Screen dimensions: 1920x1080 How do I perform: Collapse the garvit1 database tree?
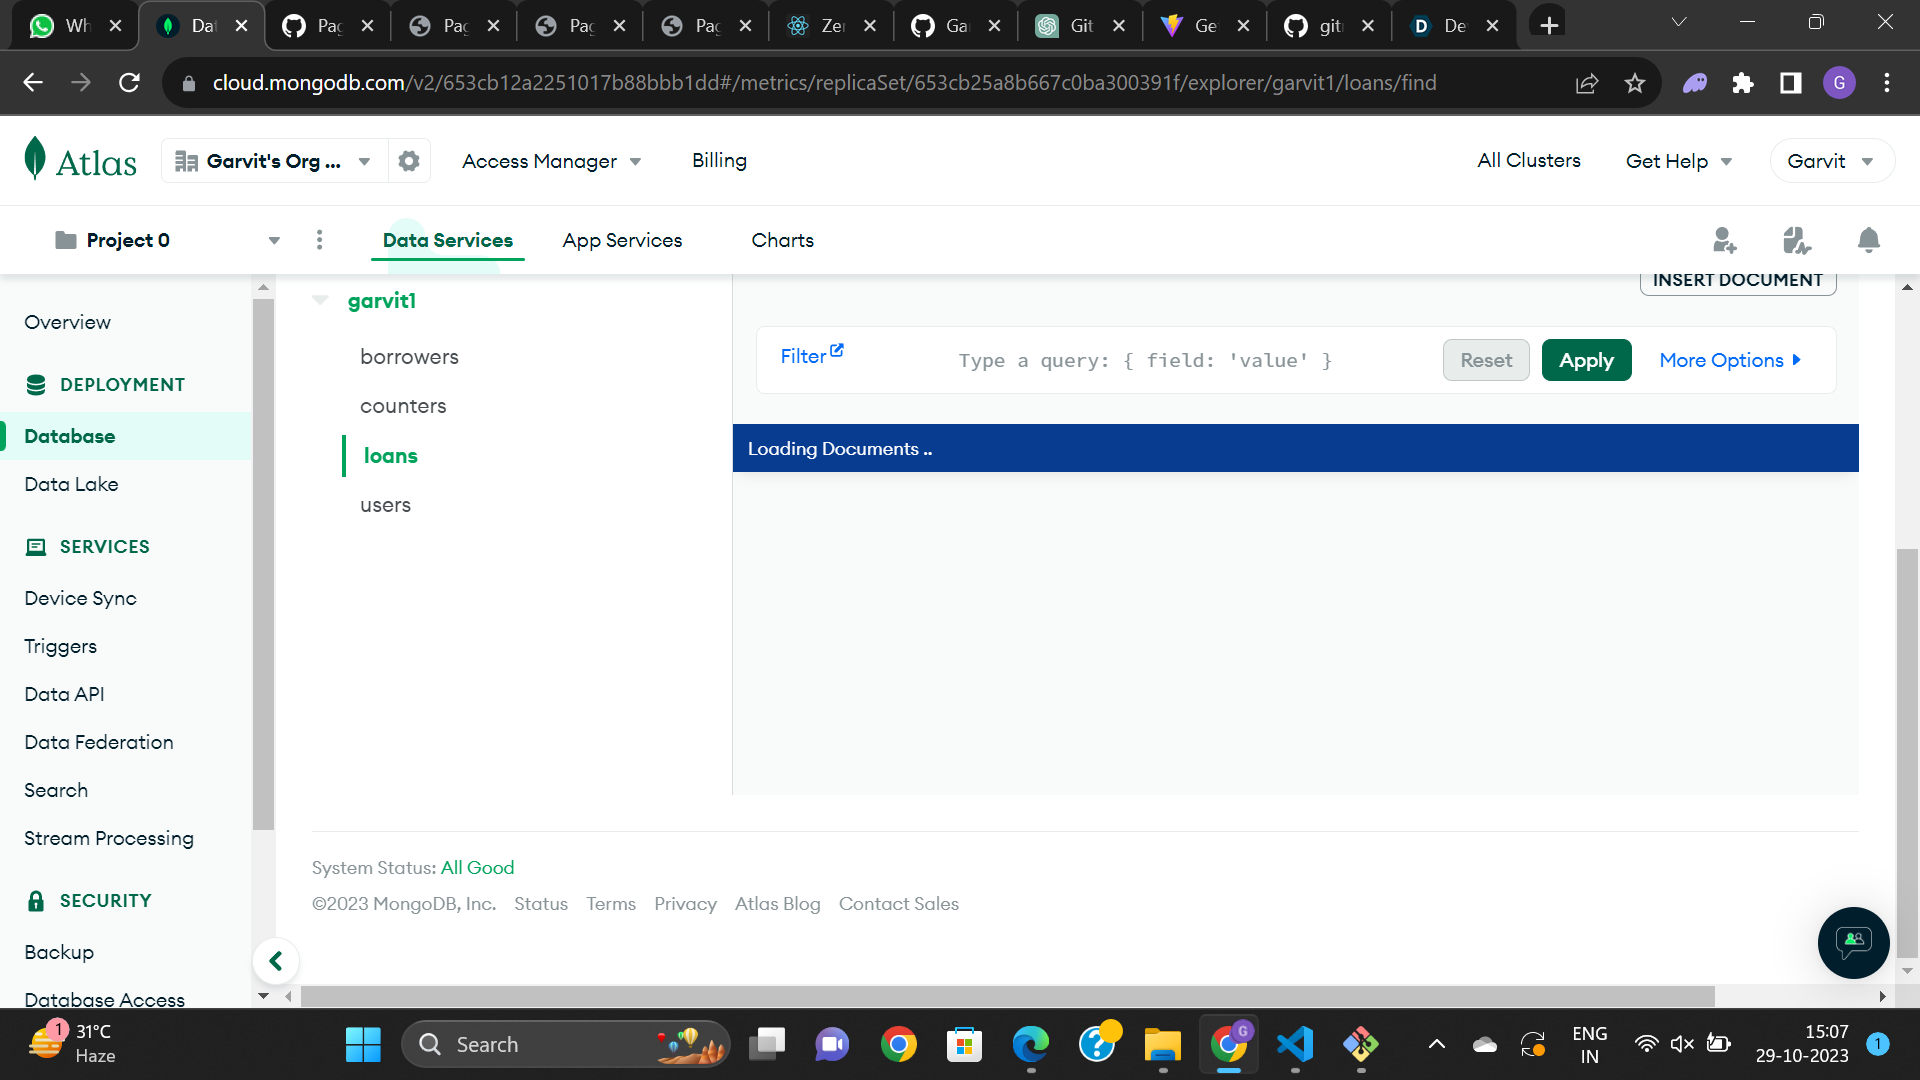click(x=320, y=300)
